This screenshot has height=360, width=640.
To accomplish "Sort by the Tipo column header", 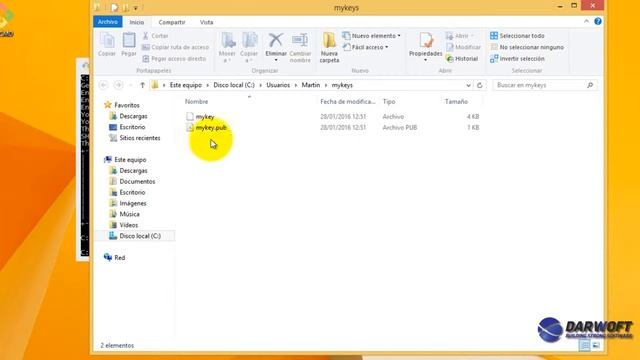I will click(389, 102).
